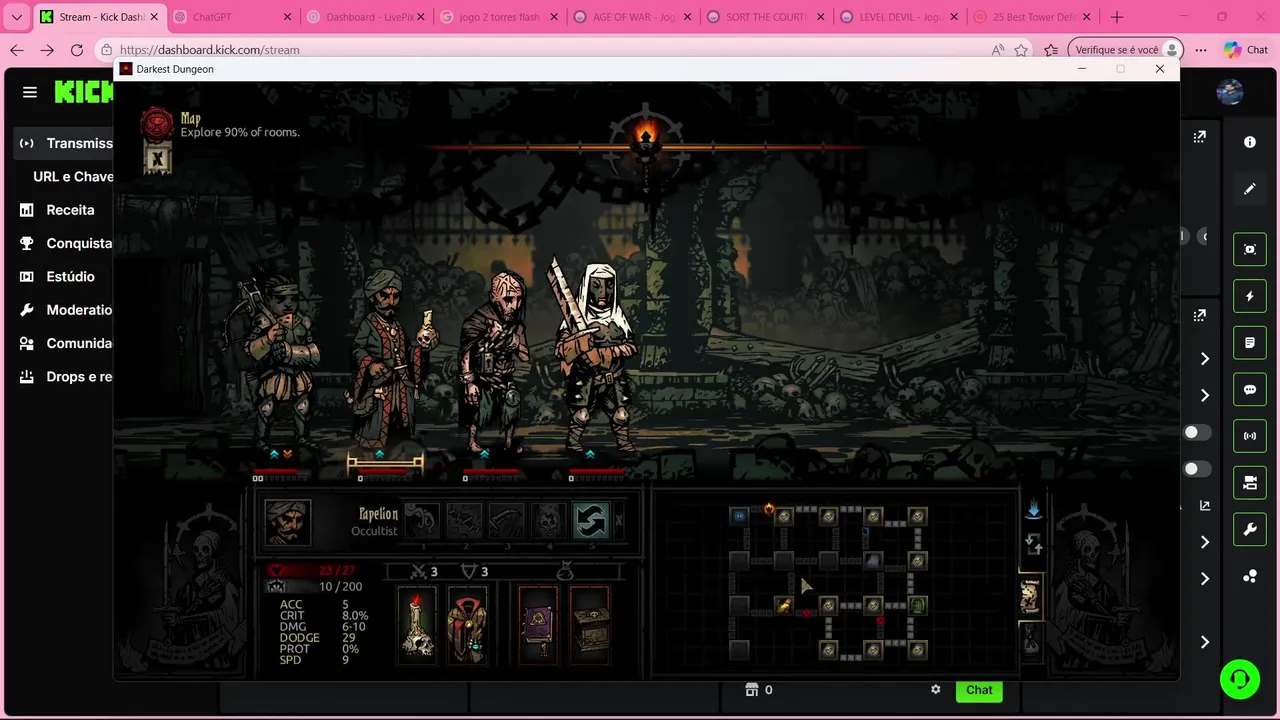Click the retreat banner icon below quest seal
Image resolution: width=1280 pixels, height=720 pixels.
[x=157, y=158]
